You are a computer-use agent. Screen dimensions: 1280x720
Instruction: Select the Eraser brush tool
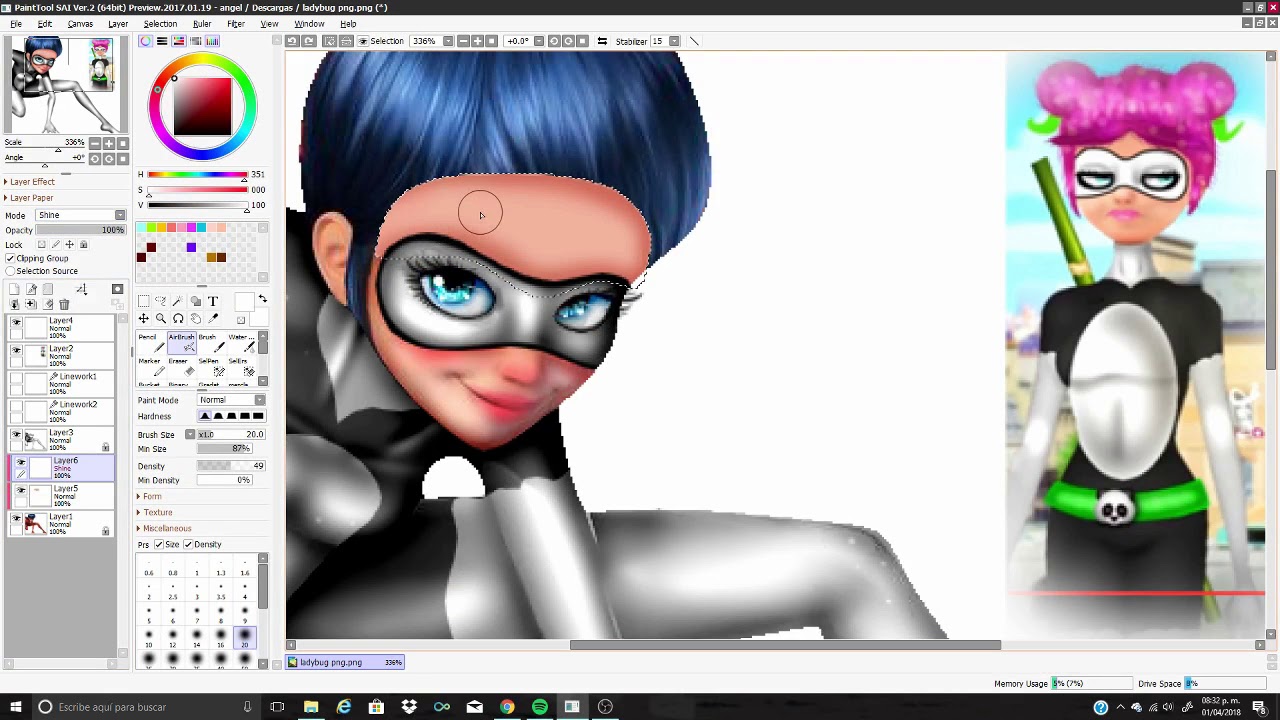coord(181,368)
